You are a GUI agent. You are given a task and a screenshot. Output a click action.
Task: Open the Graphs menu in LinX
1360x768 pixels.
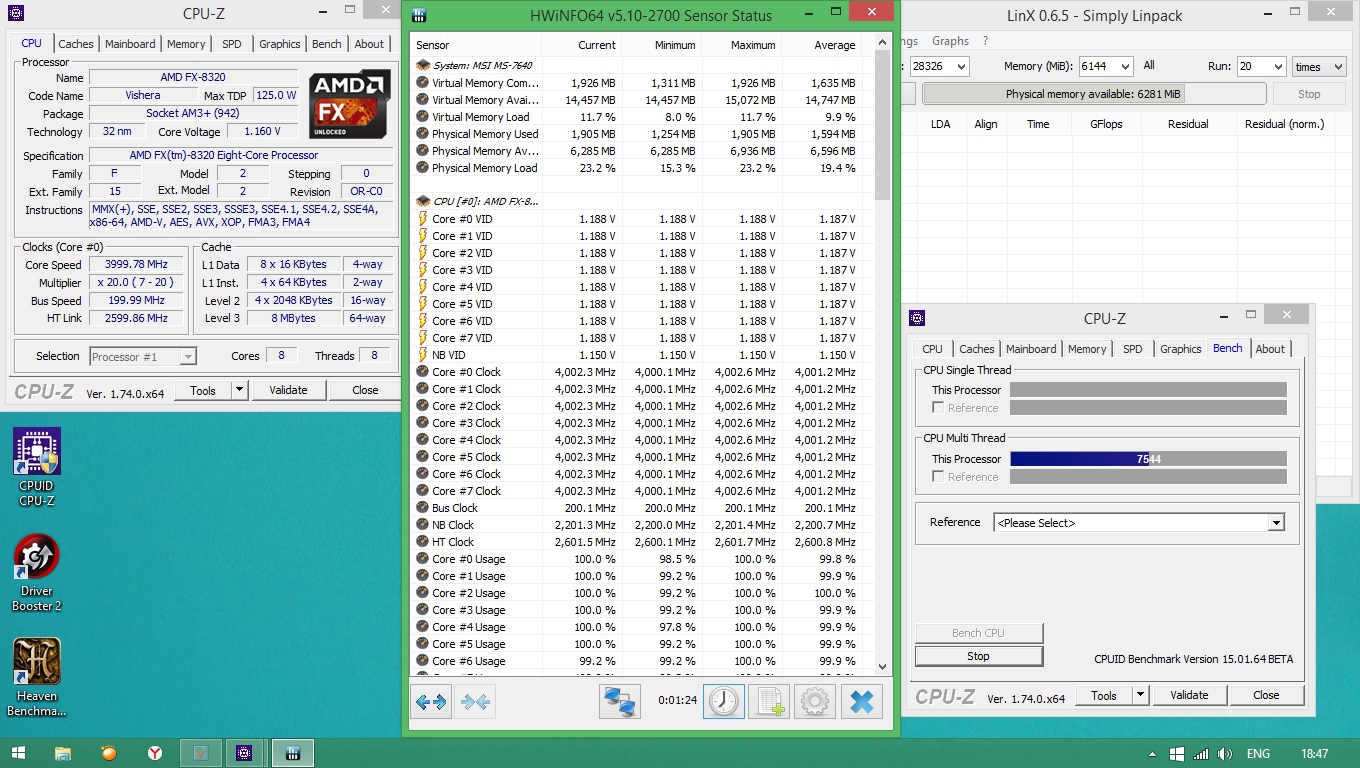950,41
